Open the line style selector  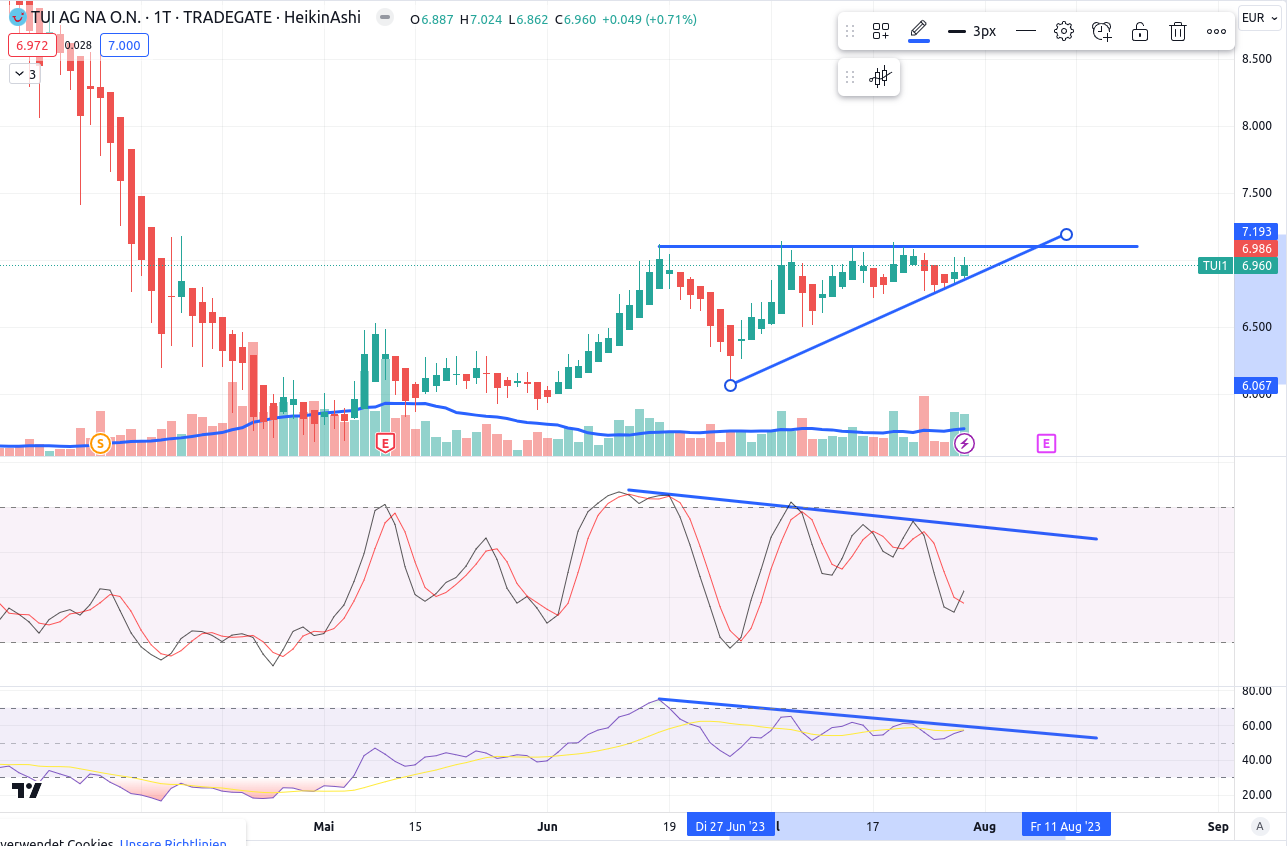[1025, 31]
